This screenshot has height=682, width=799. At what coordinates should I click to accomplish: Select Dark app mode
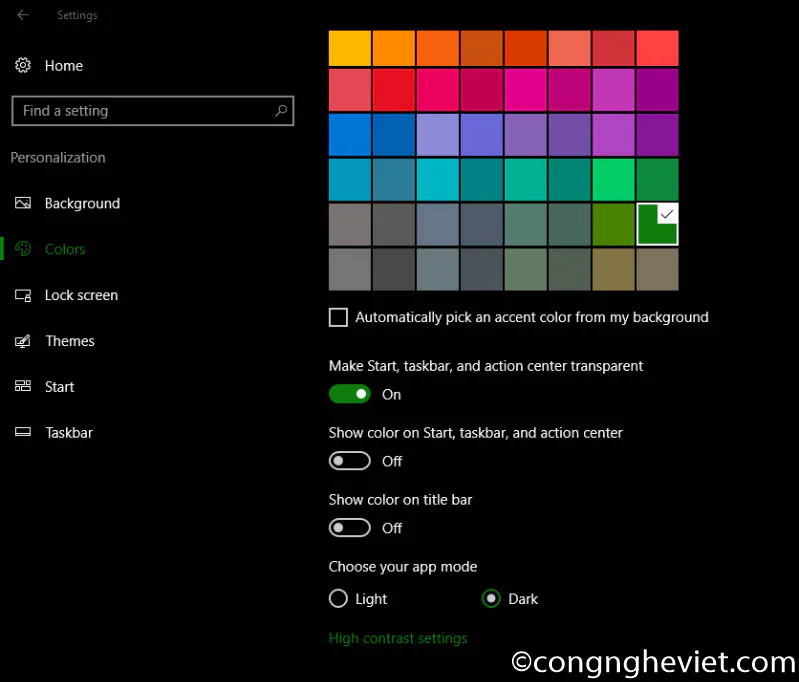[x=491, y=598]
